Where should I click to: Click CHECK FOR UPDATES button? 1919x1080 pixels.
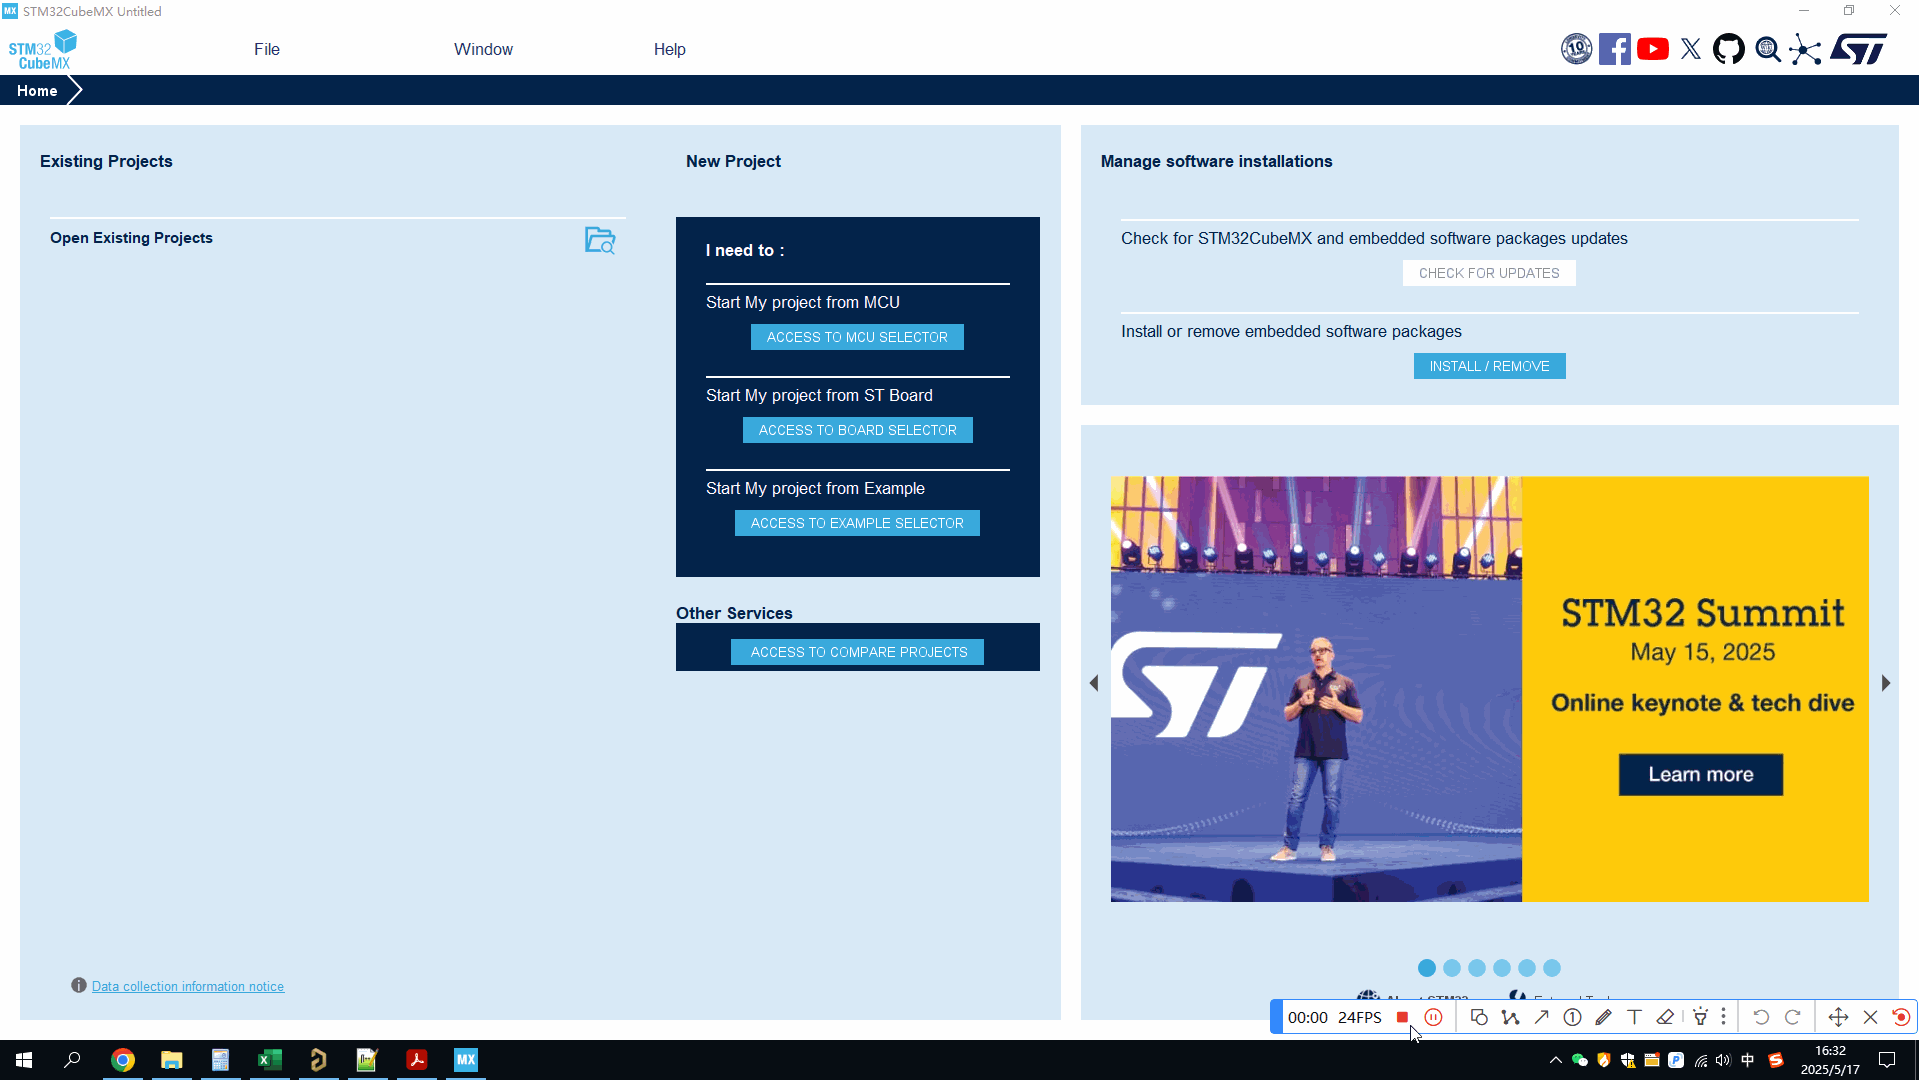(x=1489, y=273)
